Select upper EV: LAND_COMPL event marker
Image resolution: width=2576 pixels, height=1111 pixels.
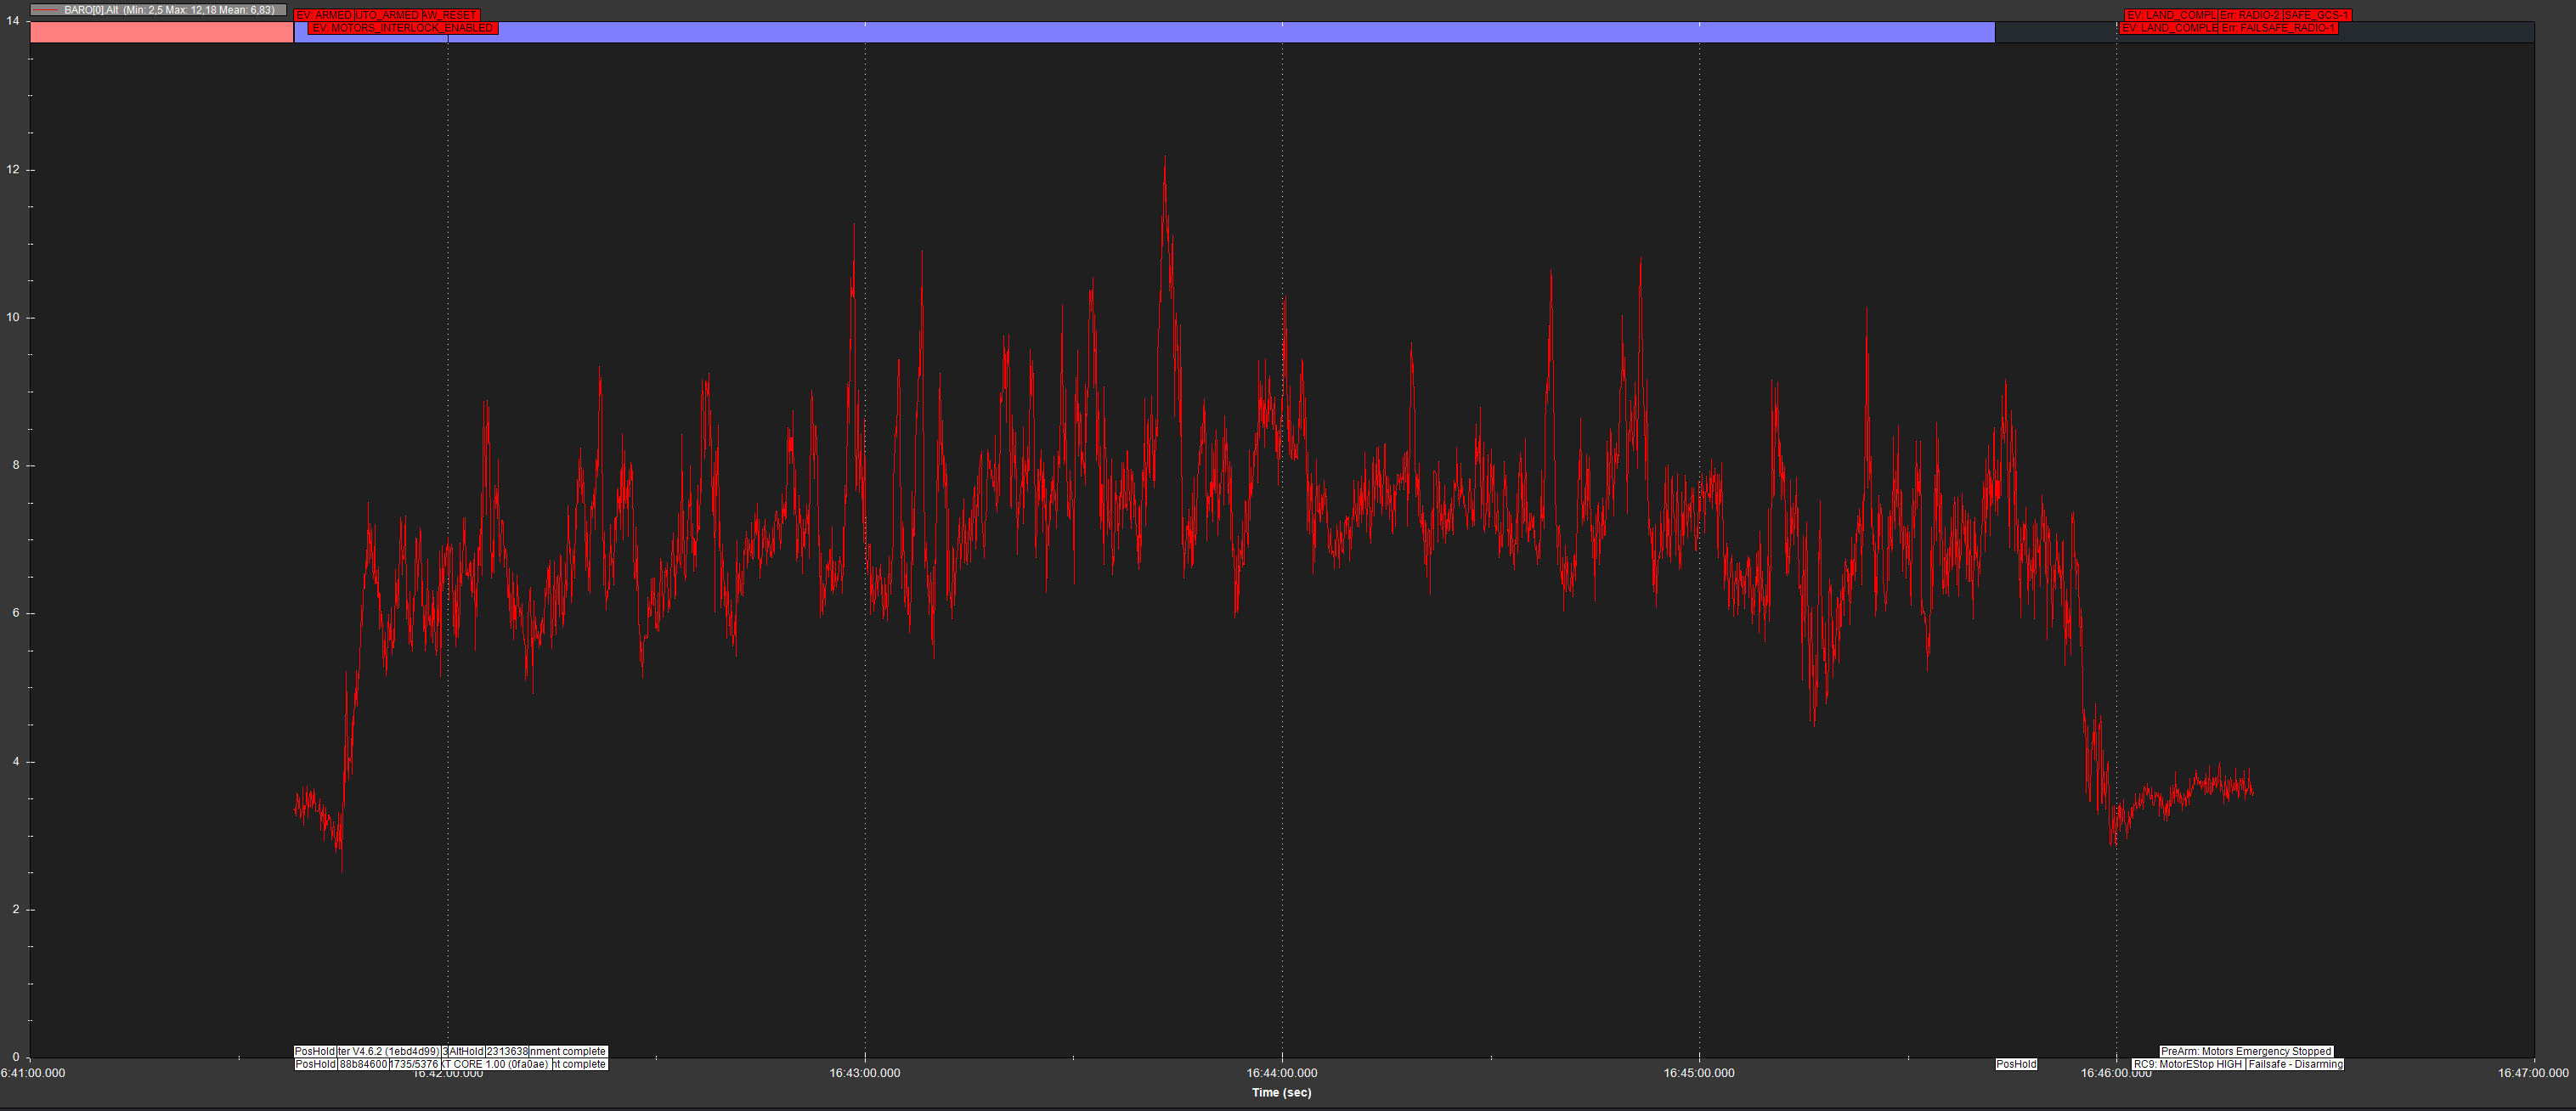(2171, 15)
